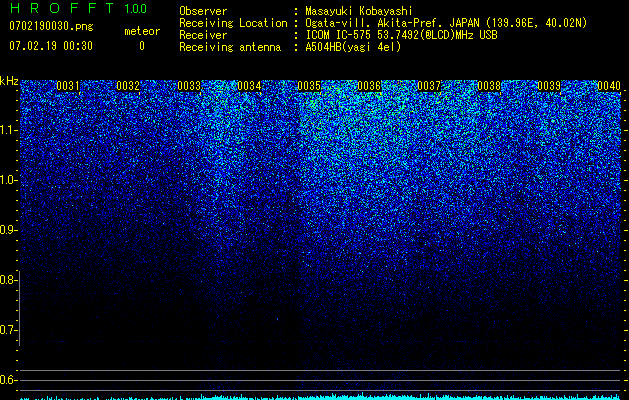Click the Observer label

203,11
